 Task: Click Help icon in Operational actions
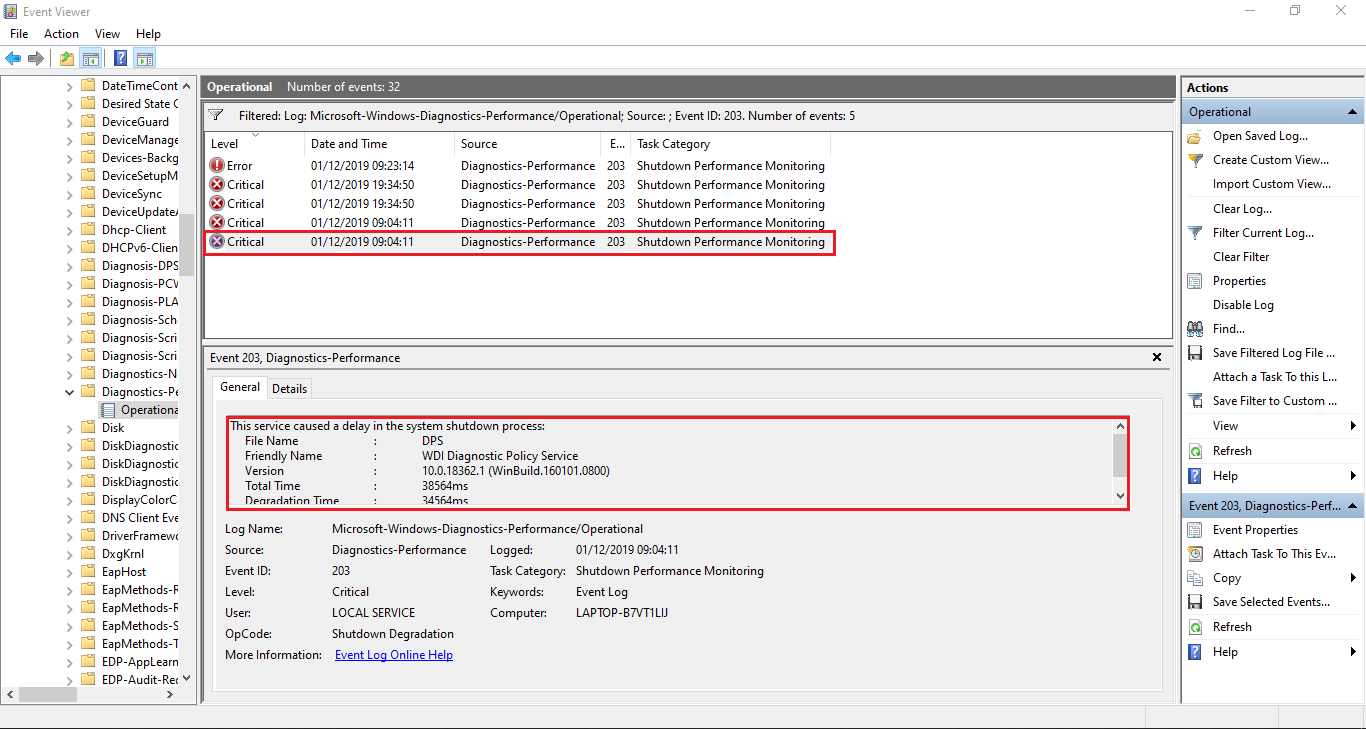pos(1195,476)
